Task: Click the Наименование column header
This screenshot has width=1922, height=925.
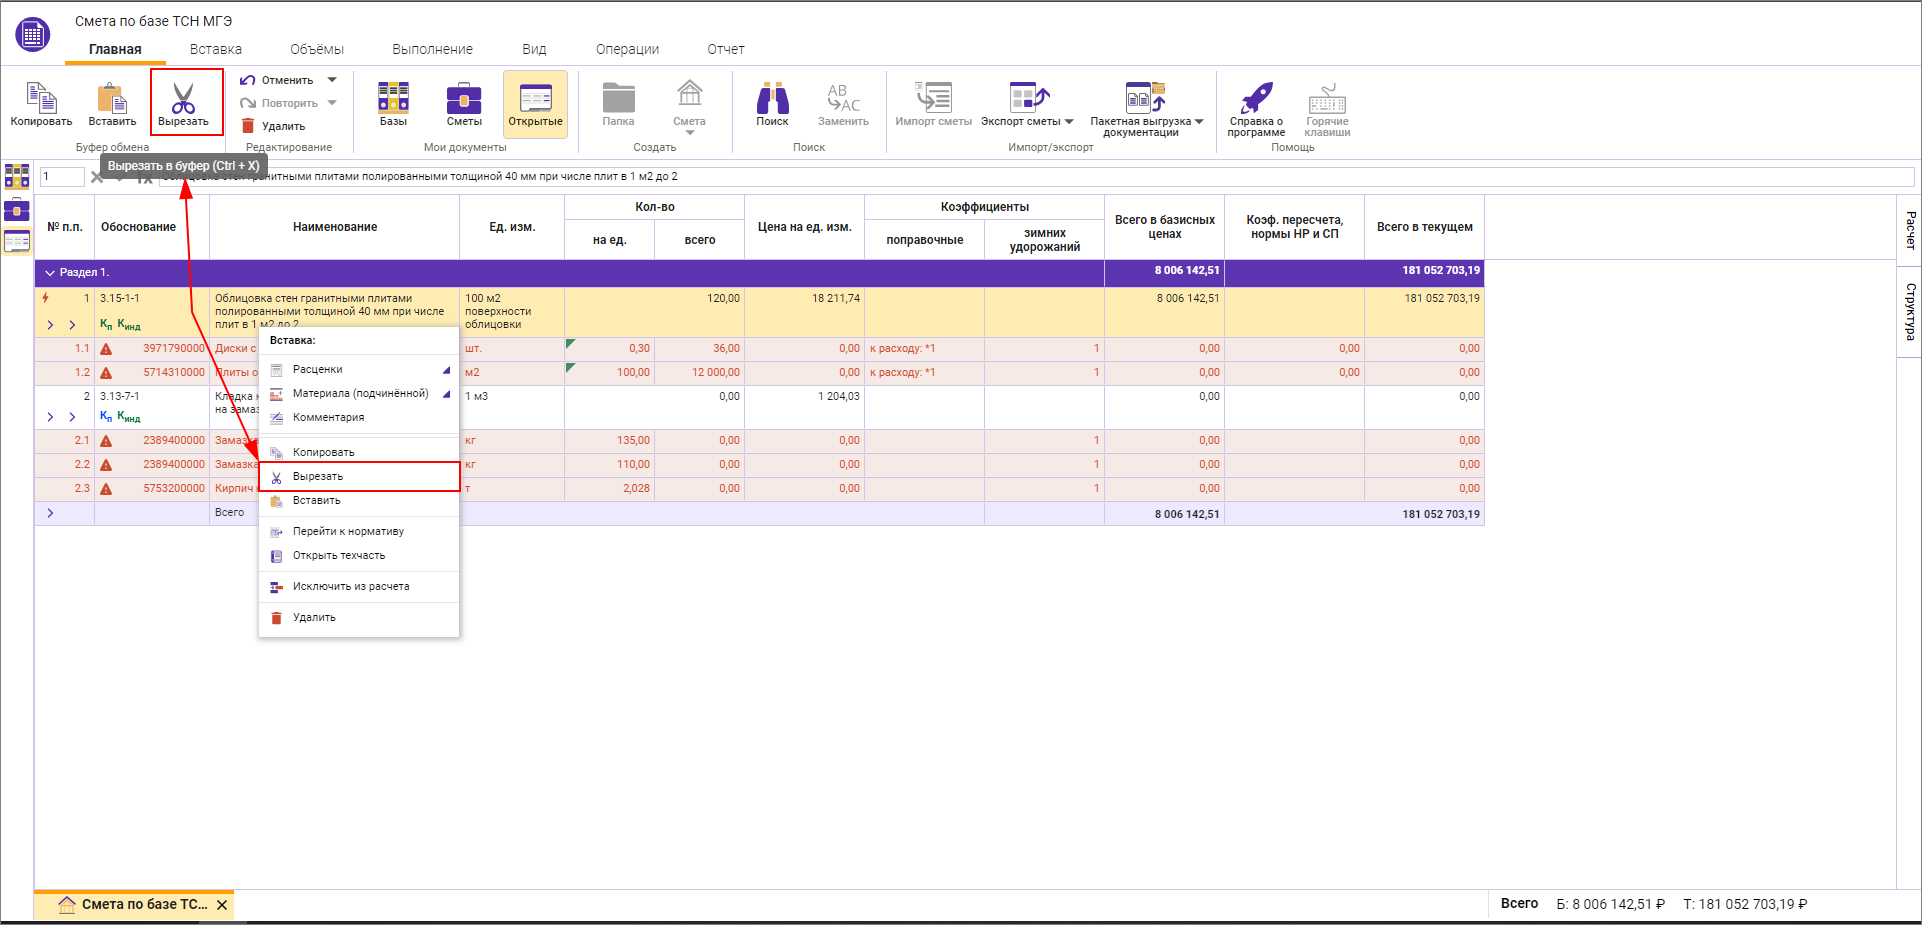Action: 335,227
